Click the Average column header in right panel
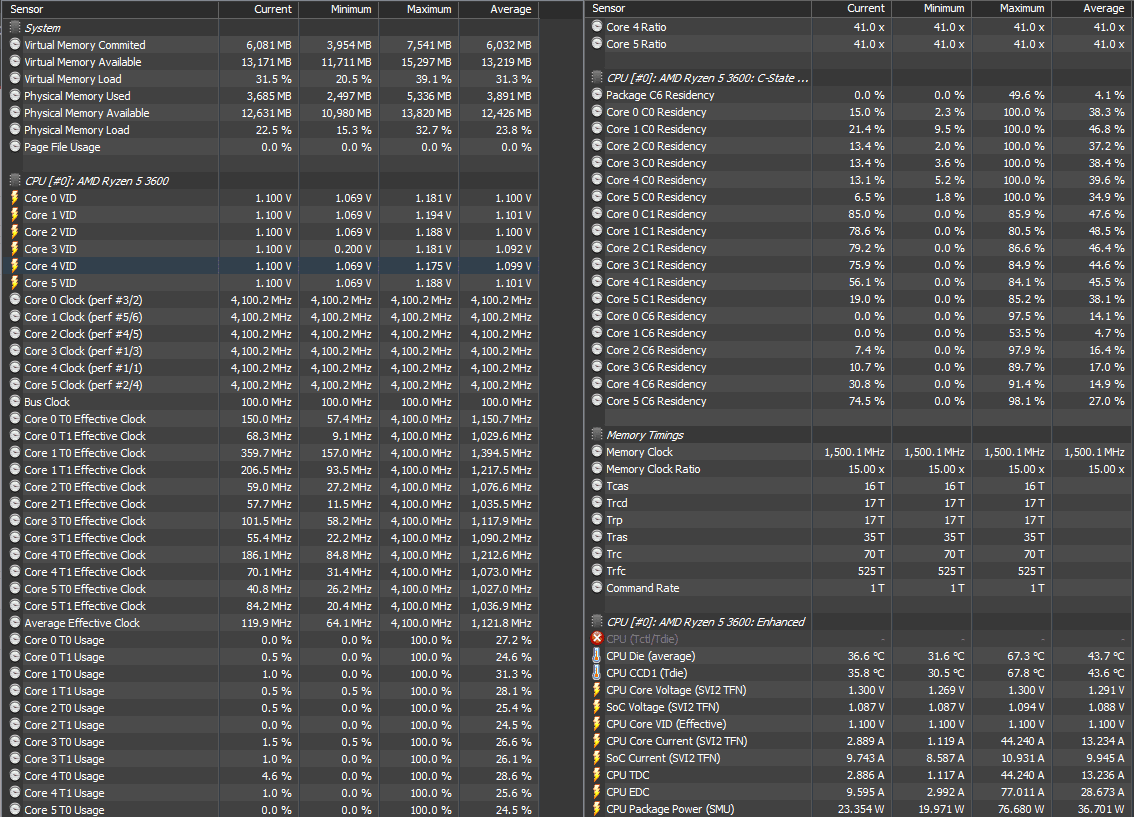1134x817 pixels. click(1091, 9)
